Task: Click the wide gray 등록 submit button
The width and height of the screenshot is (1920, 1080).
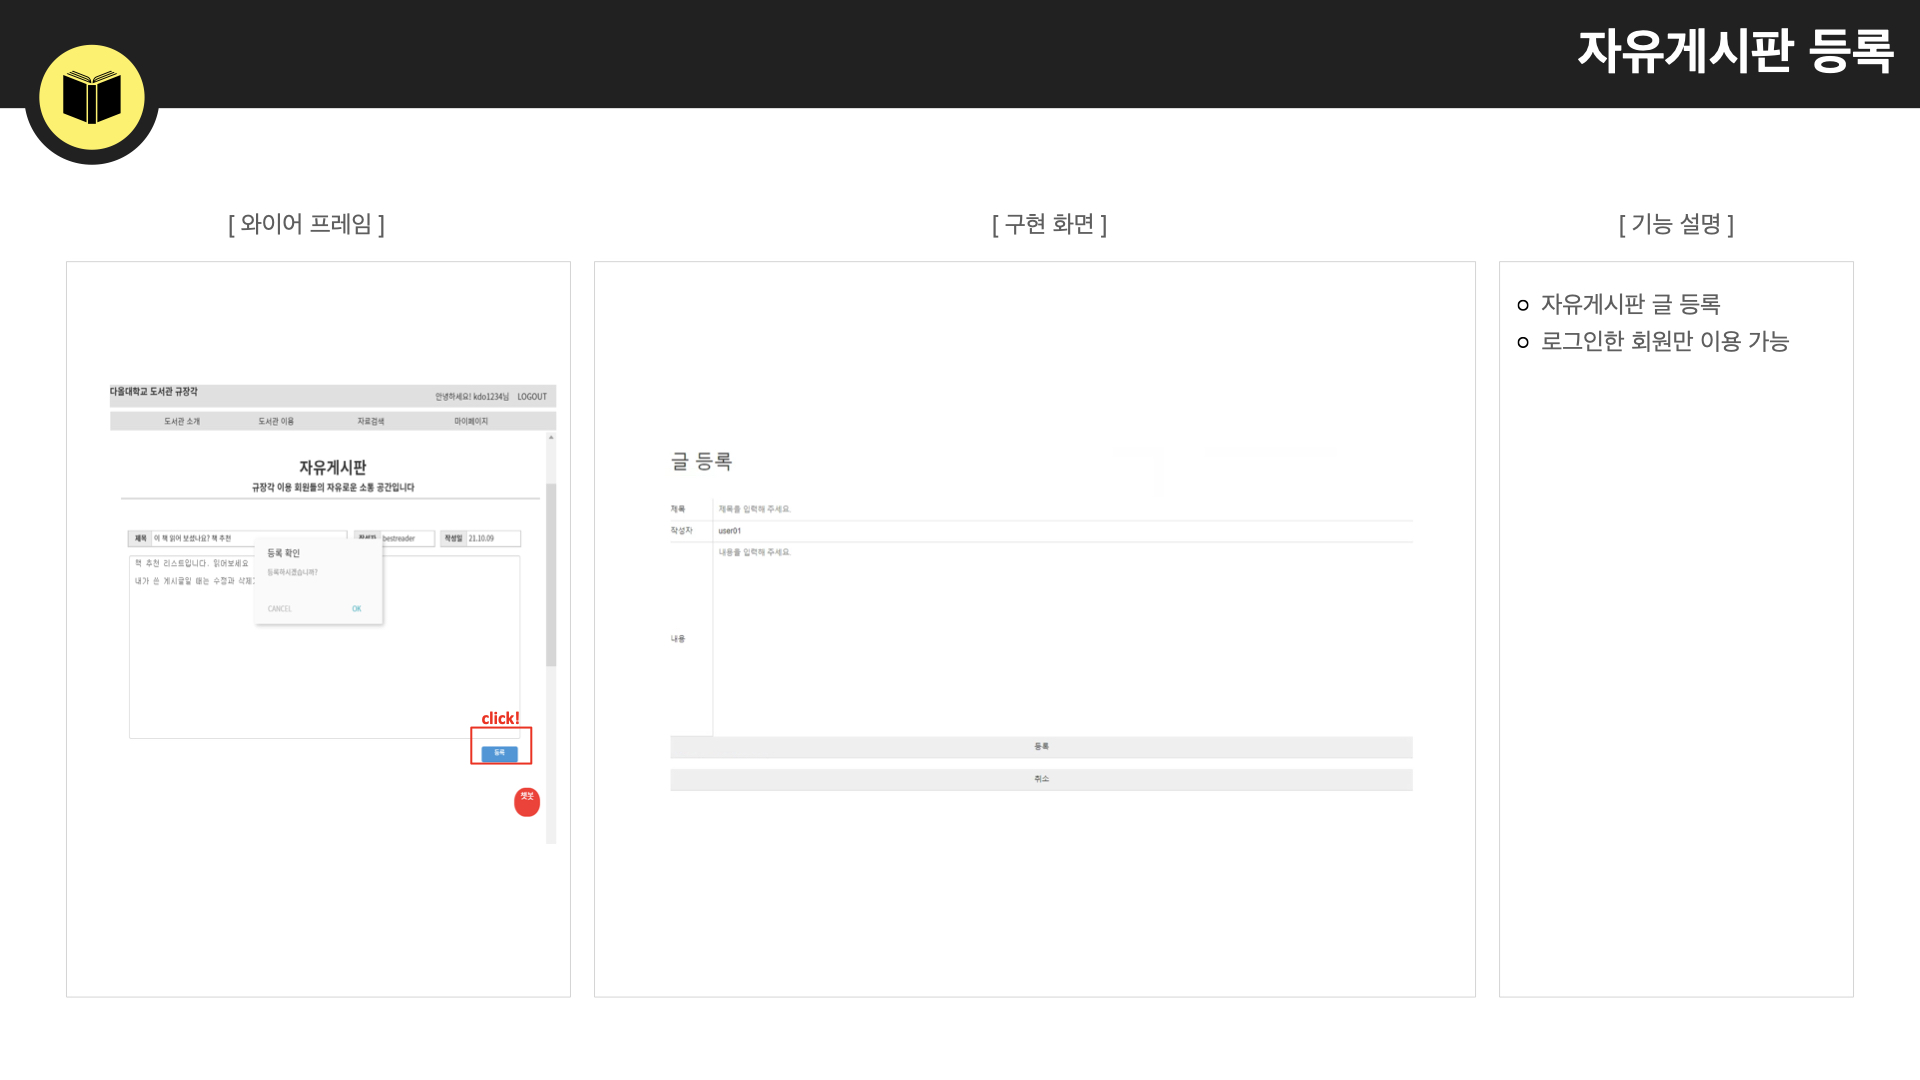Action: click(x=1041, y=747)
